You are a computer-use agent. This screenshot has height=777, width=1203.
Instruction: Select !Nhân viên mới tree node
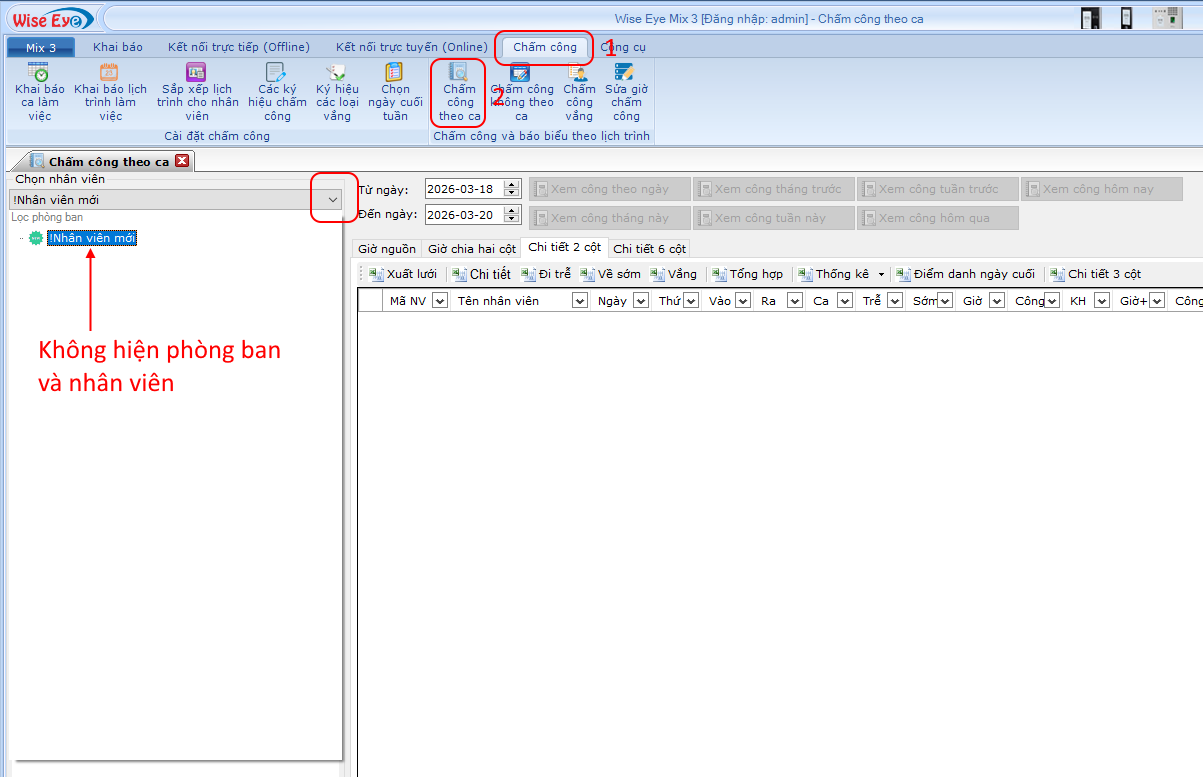pyautogui.click(x=91, y=238)
